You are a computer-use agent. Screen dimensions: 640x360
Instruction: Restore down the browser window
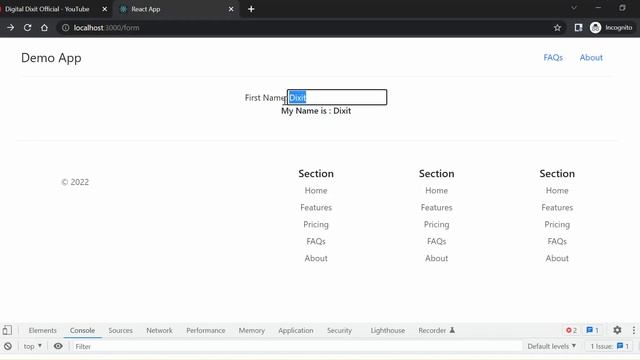click(622, 8)
